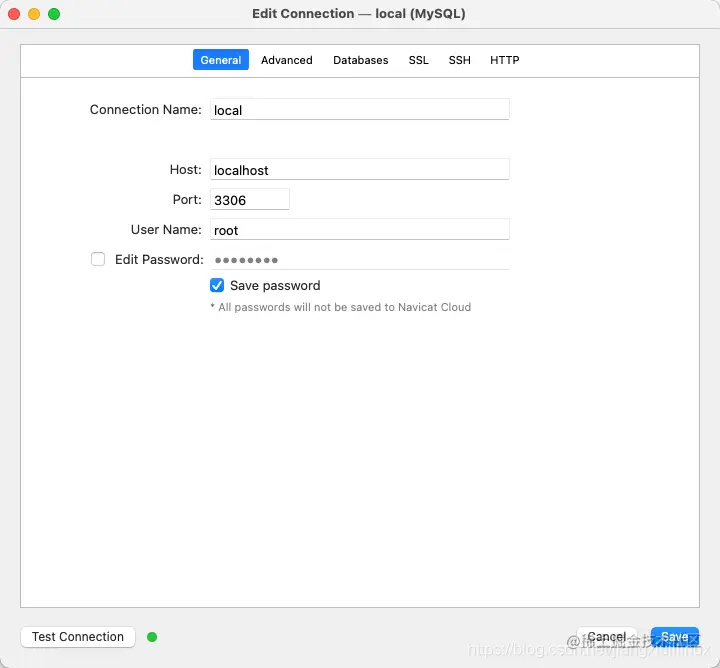Click the Edit Password label
The width and height of the screenshot is (720, 668).
(x=159, y=260)
